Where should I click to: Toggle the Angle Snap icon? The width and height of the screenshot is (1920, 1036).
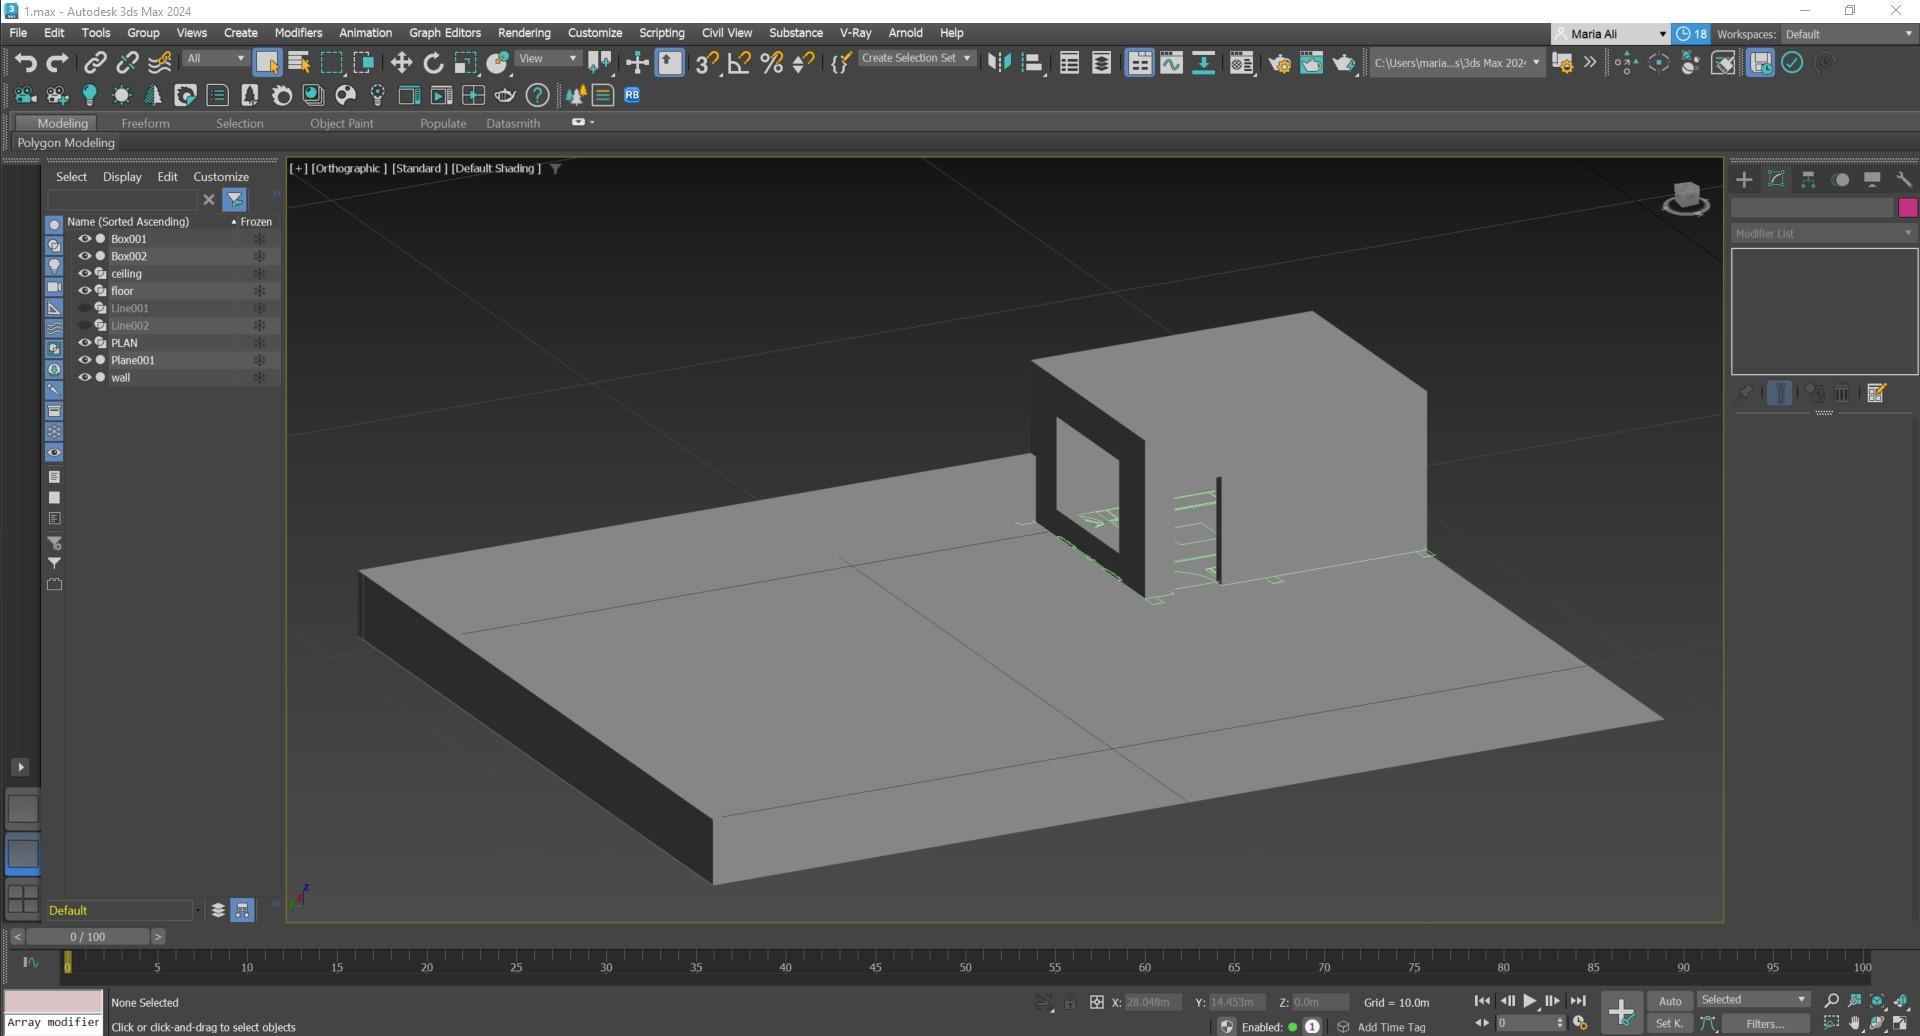739,63
